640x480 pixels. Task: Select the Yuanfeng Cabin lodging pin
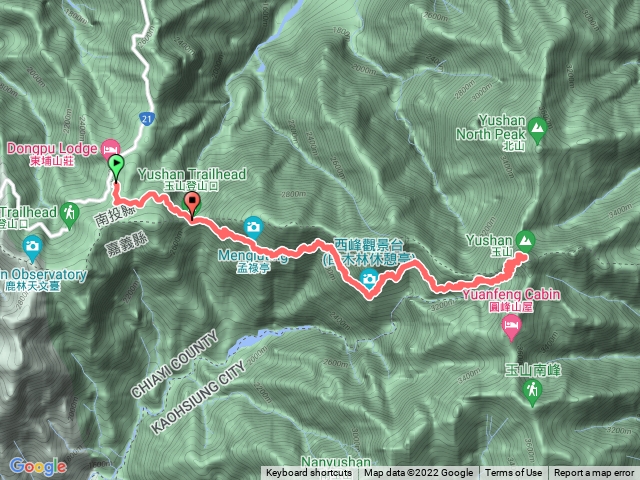tap(511, 327)
